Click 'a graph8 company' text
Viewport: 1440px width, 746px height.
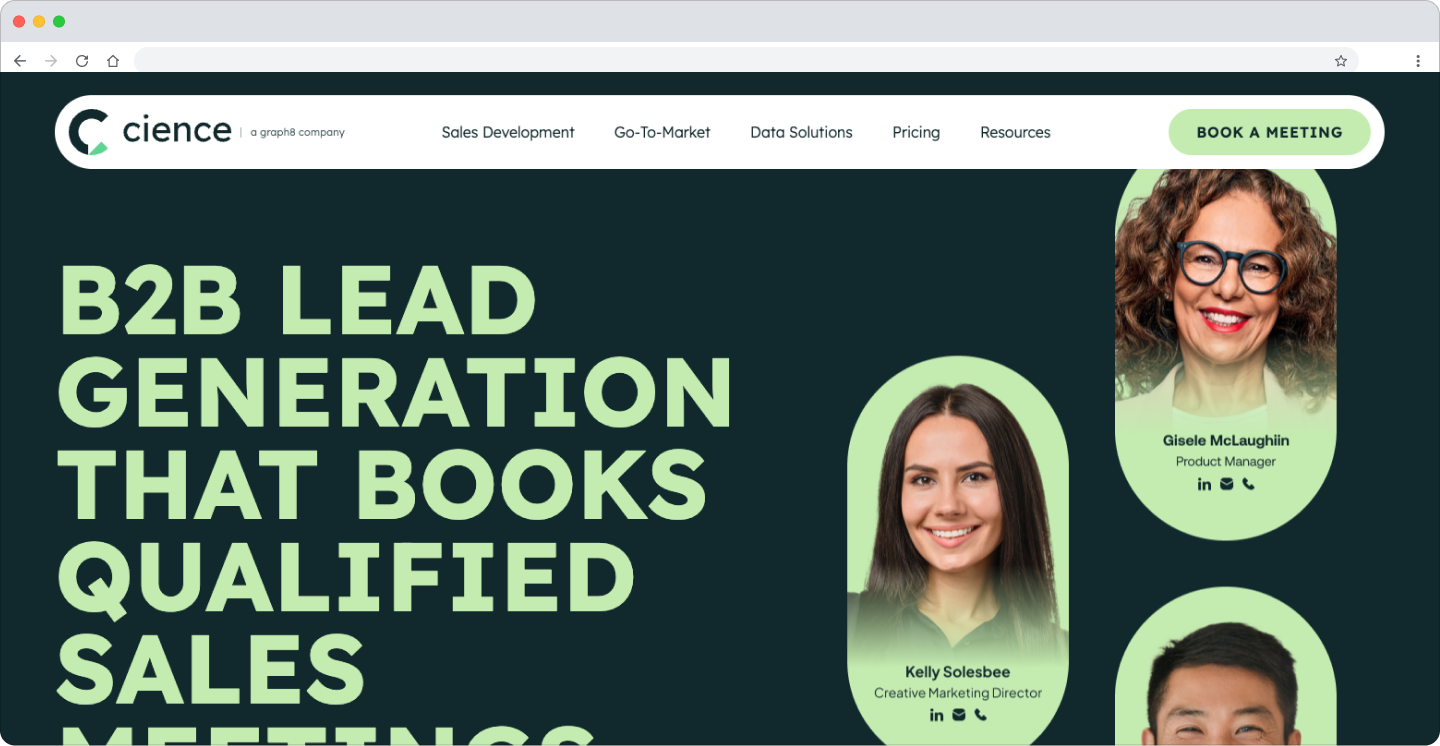297,132
